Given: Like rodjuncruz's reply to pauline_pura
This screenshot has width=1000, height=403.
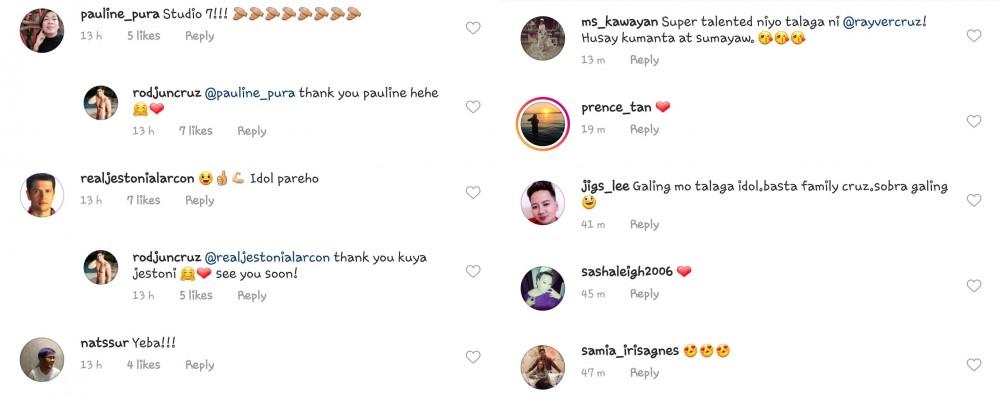Looking at the screenshot, I should (x=473, y=107).
